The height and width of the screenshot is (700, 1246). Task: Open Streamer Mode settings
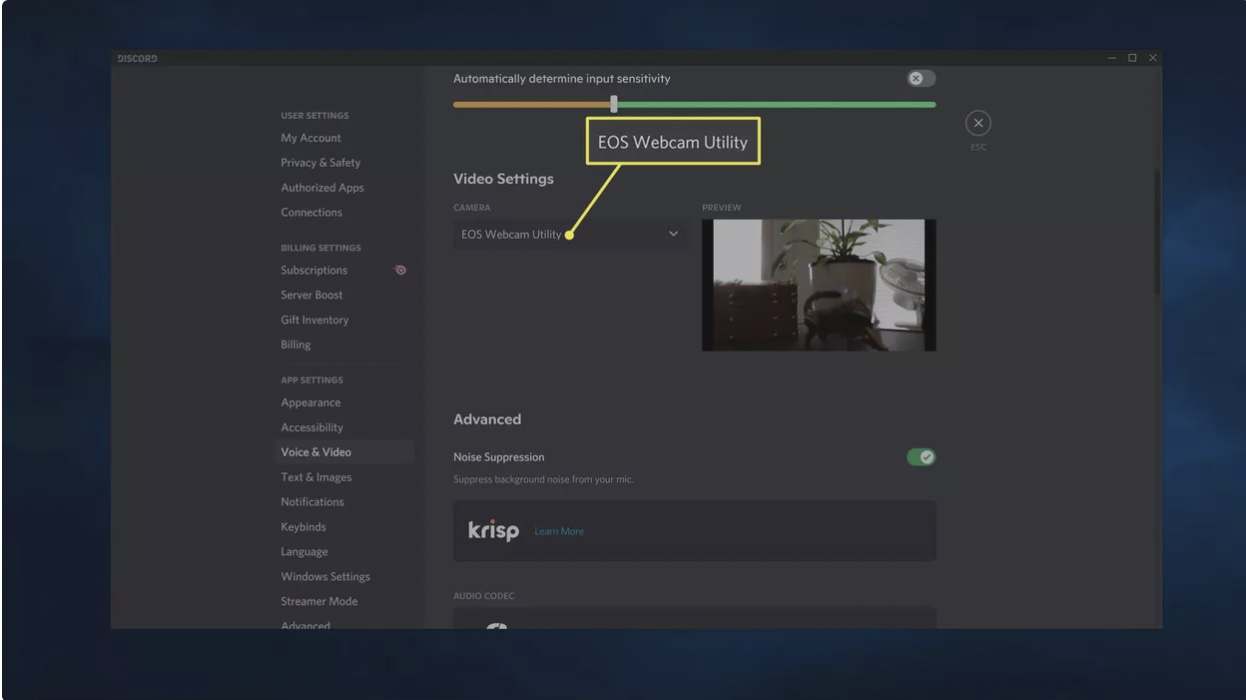tap(319, 601)
